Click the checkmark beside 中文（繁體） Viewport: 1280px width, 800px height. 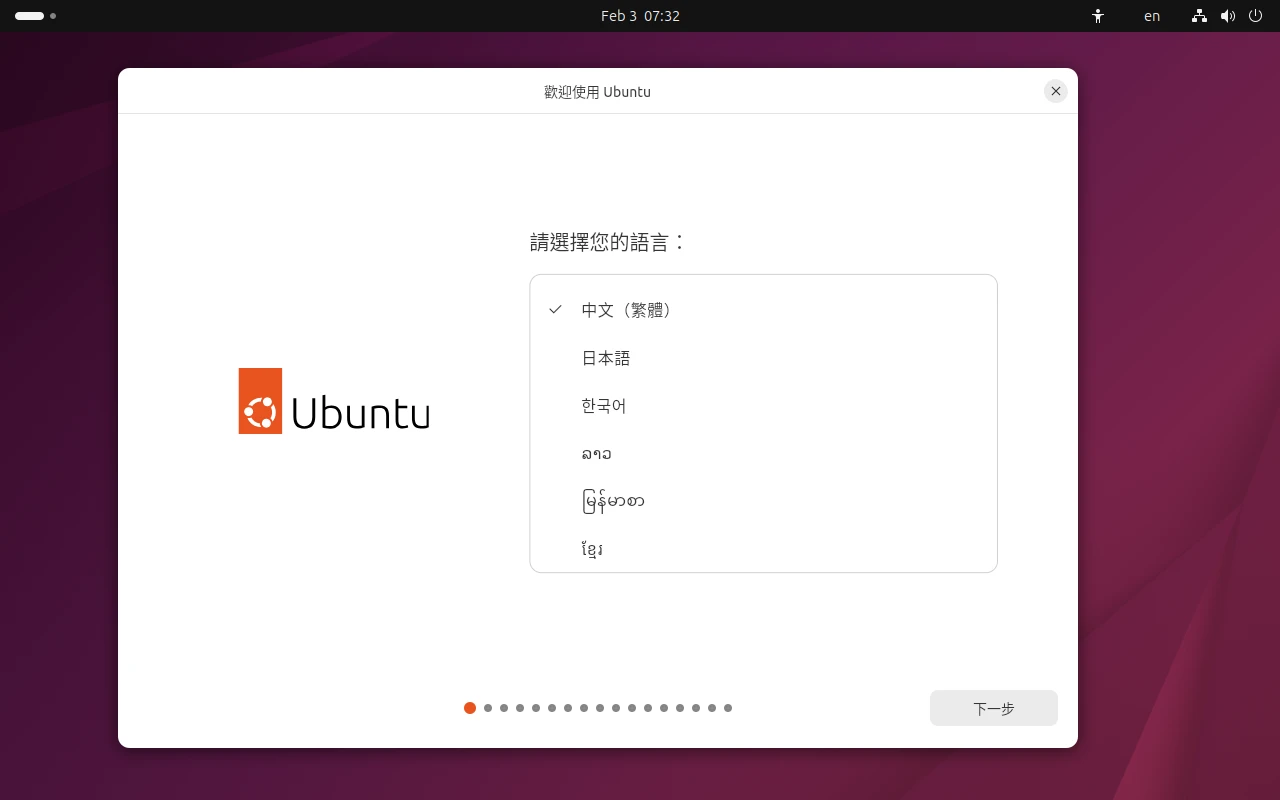click(555, 310)
